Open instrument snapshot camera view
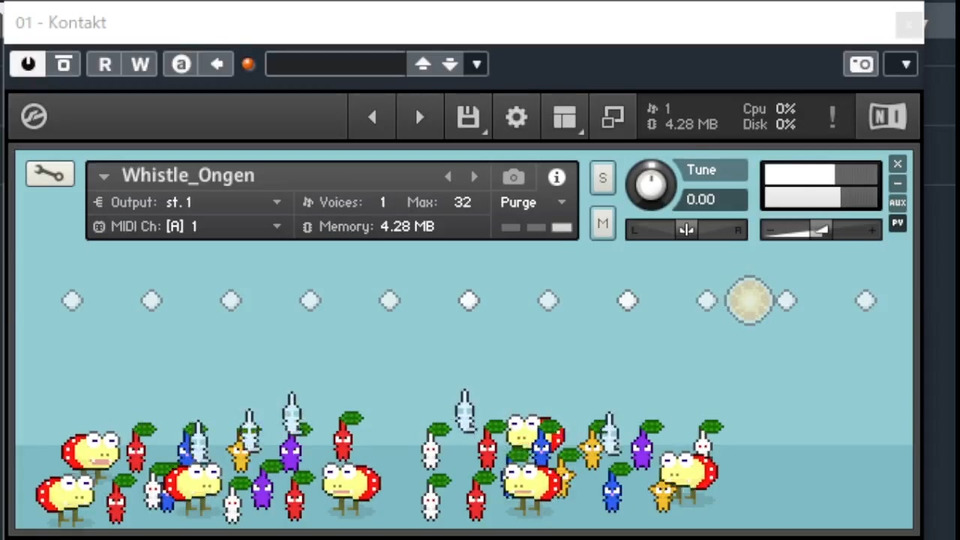The image size is (960, 540). tap(513, 177)
